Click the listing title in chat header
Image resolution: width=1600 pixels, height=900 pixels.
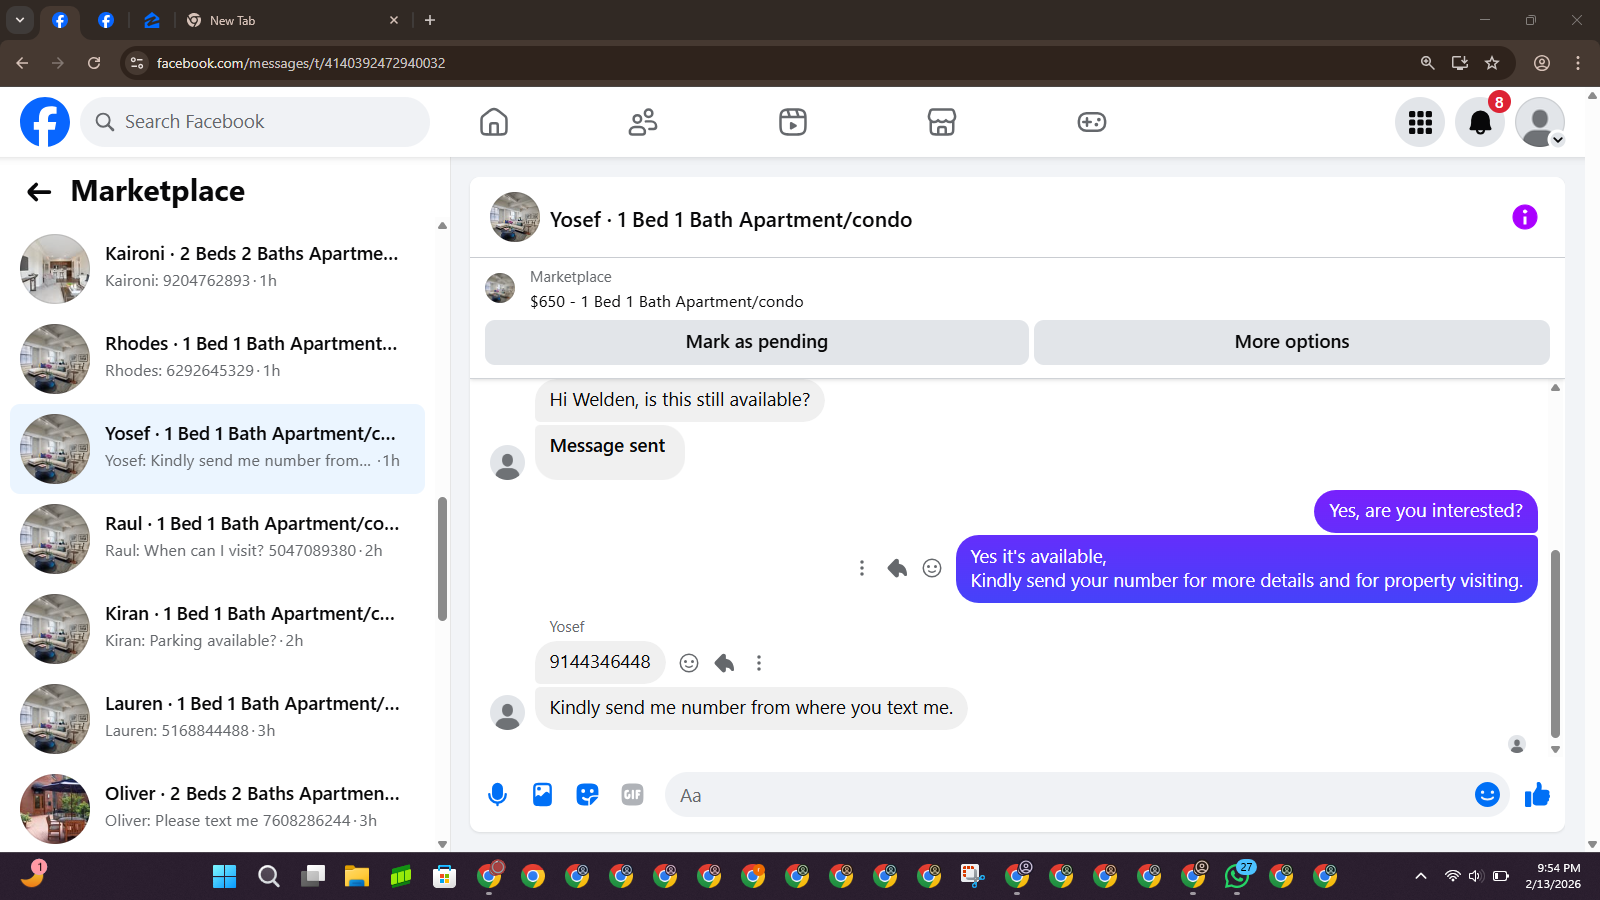click(731, 220)
